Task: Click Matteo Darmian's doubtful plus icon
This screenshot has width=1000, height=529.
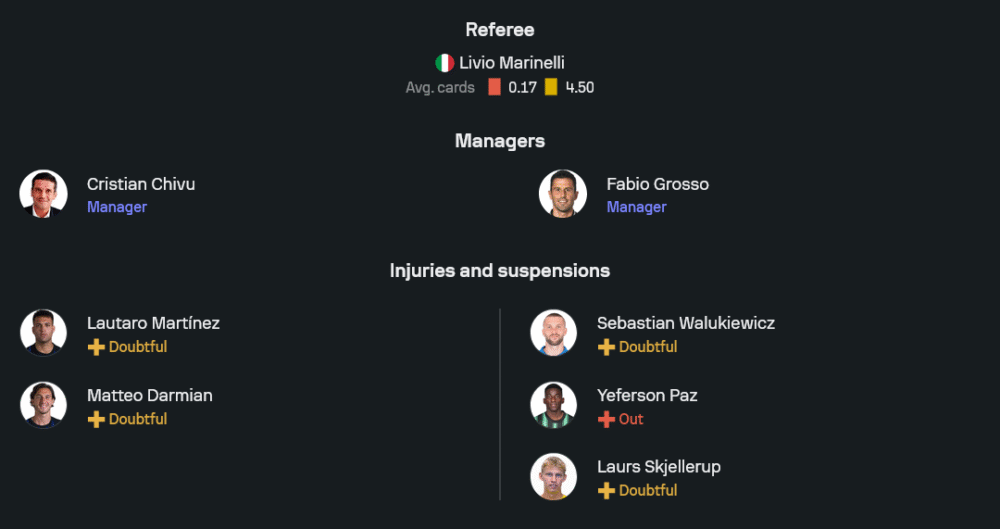Action: pos(96,419)
